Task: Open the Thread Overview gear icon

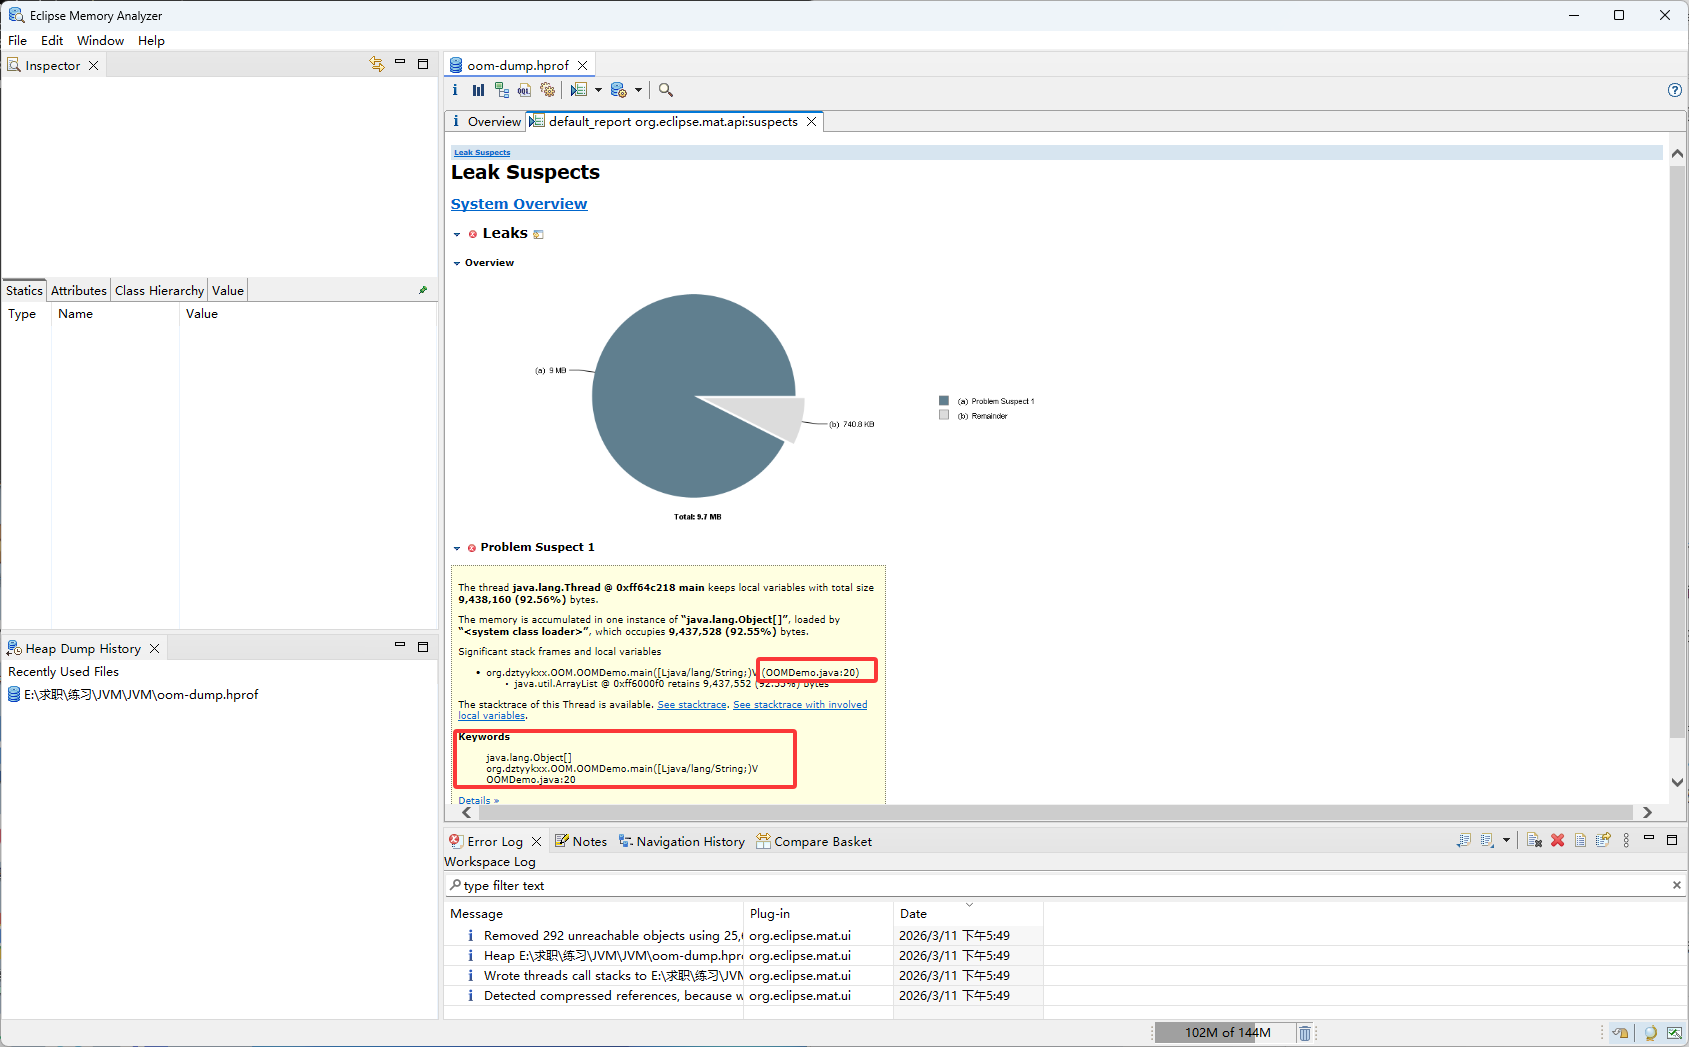Action: pyautogui.click(x=547, y=90)
